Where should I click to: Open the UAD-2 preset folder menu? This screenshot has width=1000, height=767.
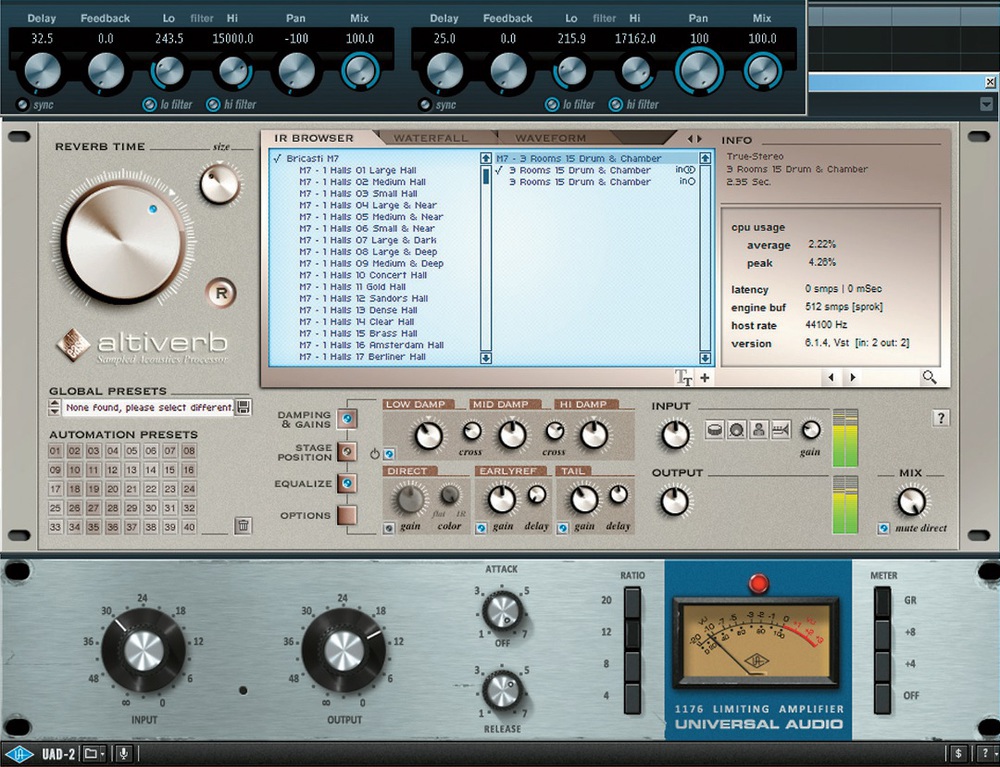click(x=94, y=754)
